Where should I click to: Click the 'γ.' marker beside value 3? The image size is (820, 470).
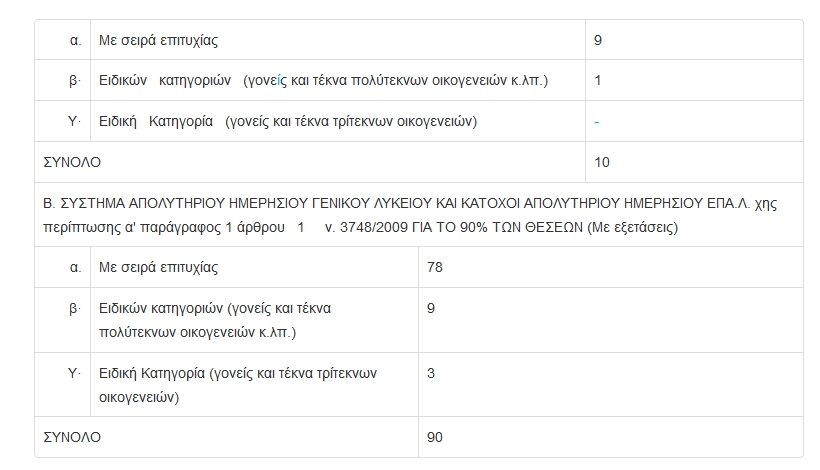74,373
